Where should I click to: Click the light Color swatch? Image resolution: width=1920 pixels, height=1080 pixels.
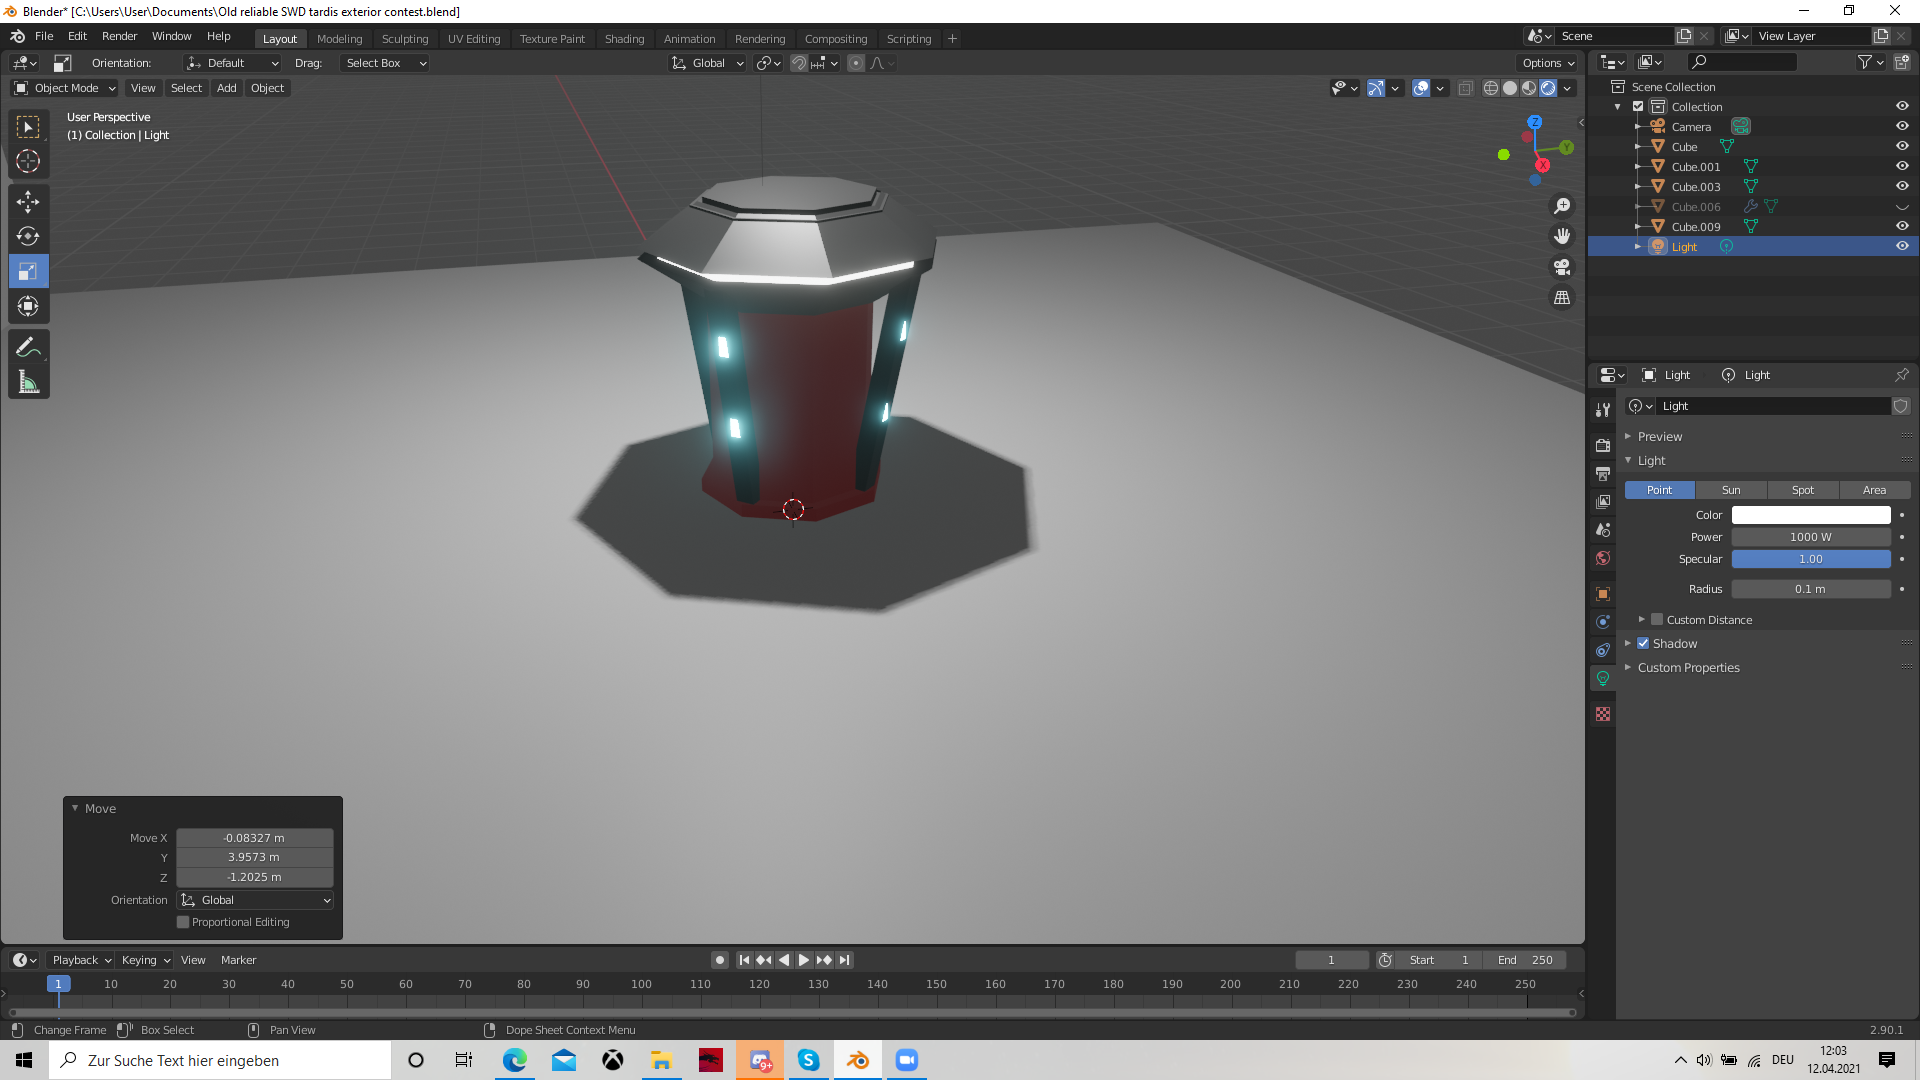point(1811,515)
